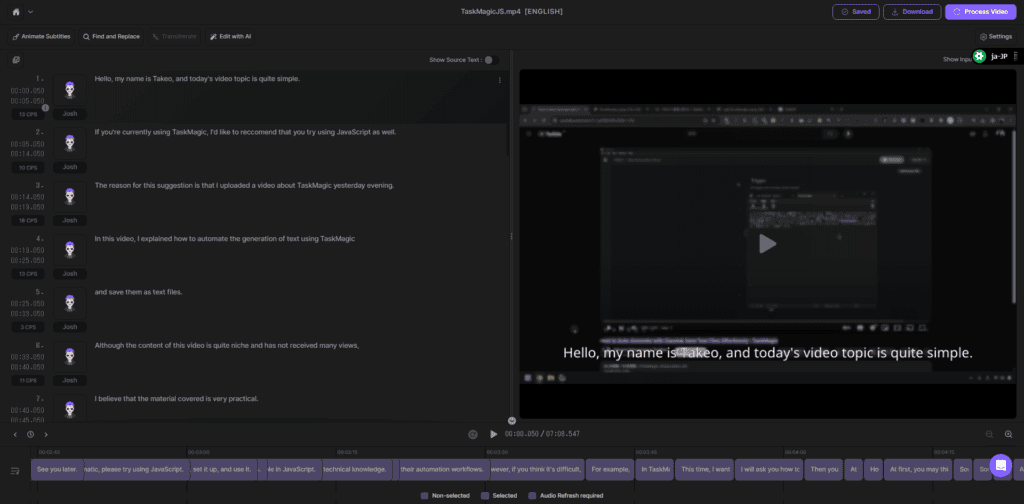The image size is (1024, 504).
Task: Click Non-selected legend swatch
Action: coord(424,496)
